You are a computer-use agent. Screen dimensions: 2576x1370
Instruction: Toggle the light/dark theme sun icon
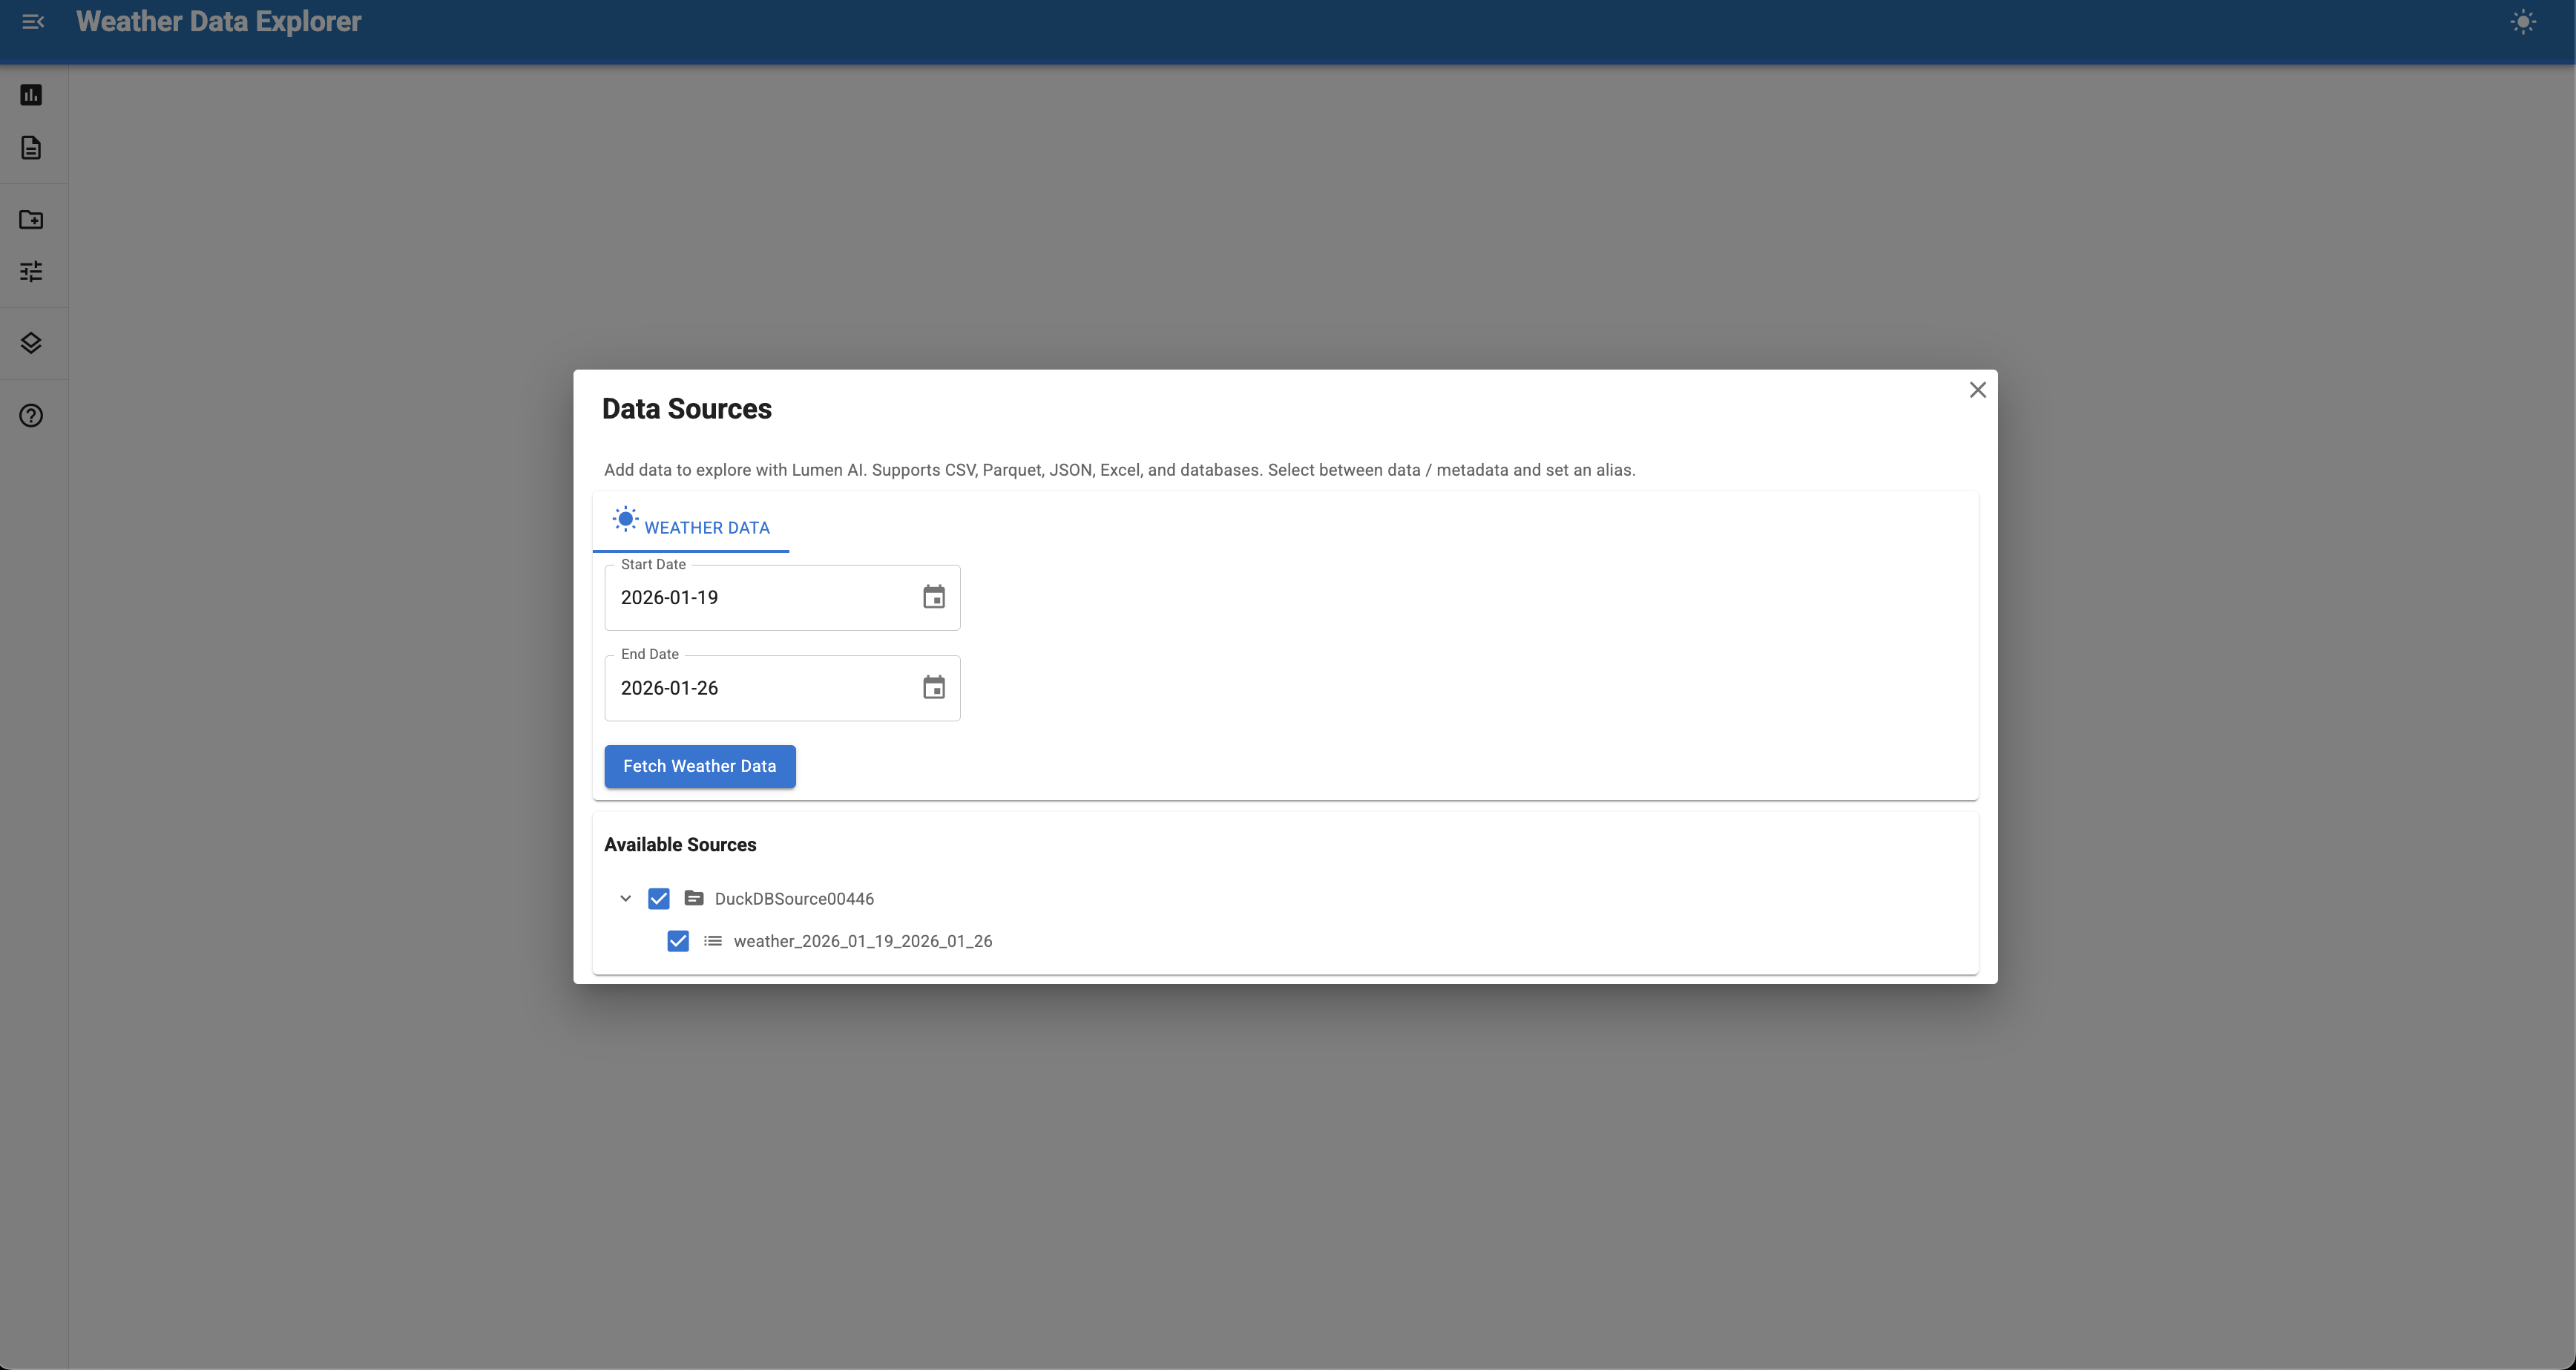2523,22
